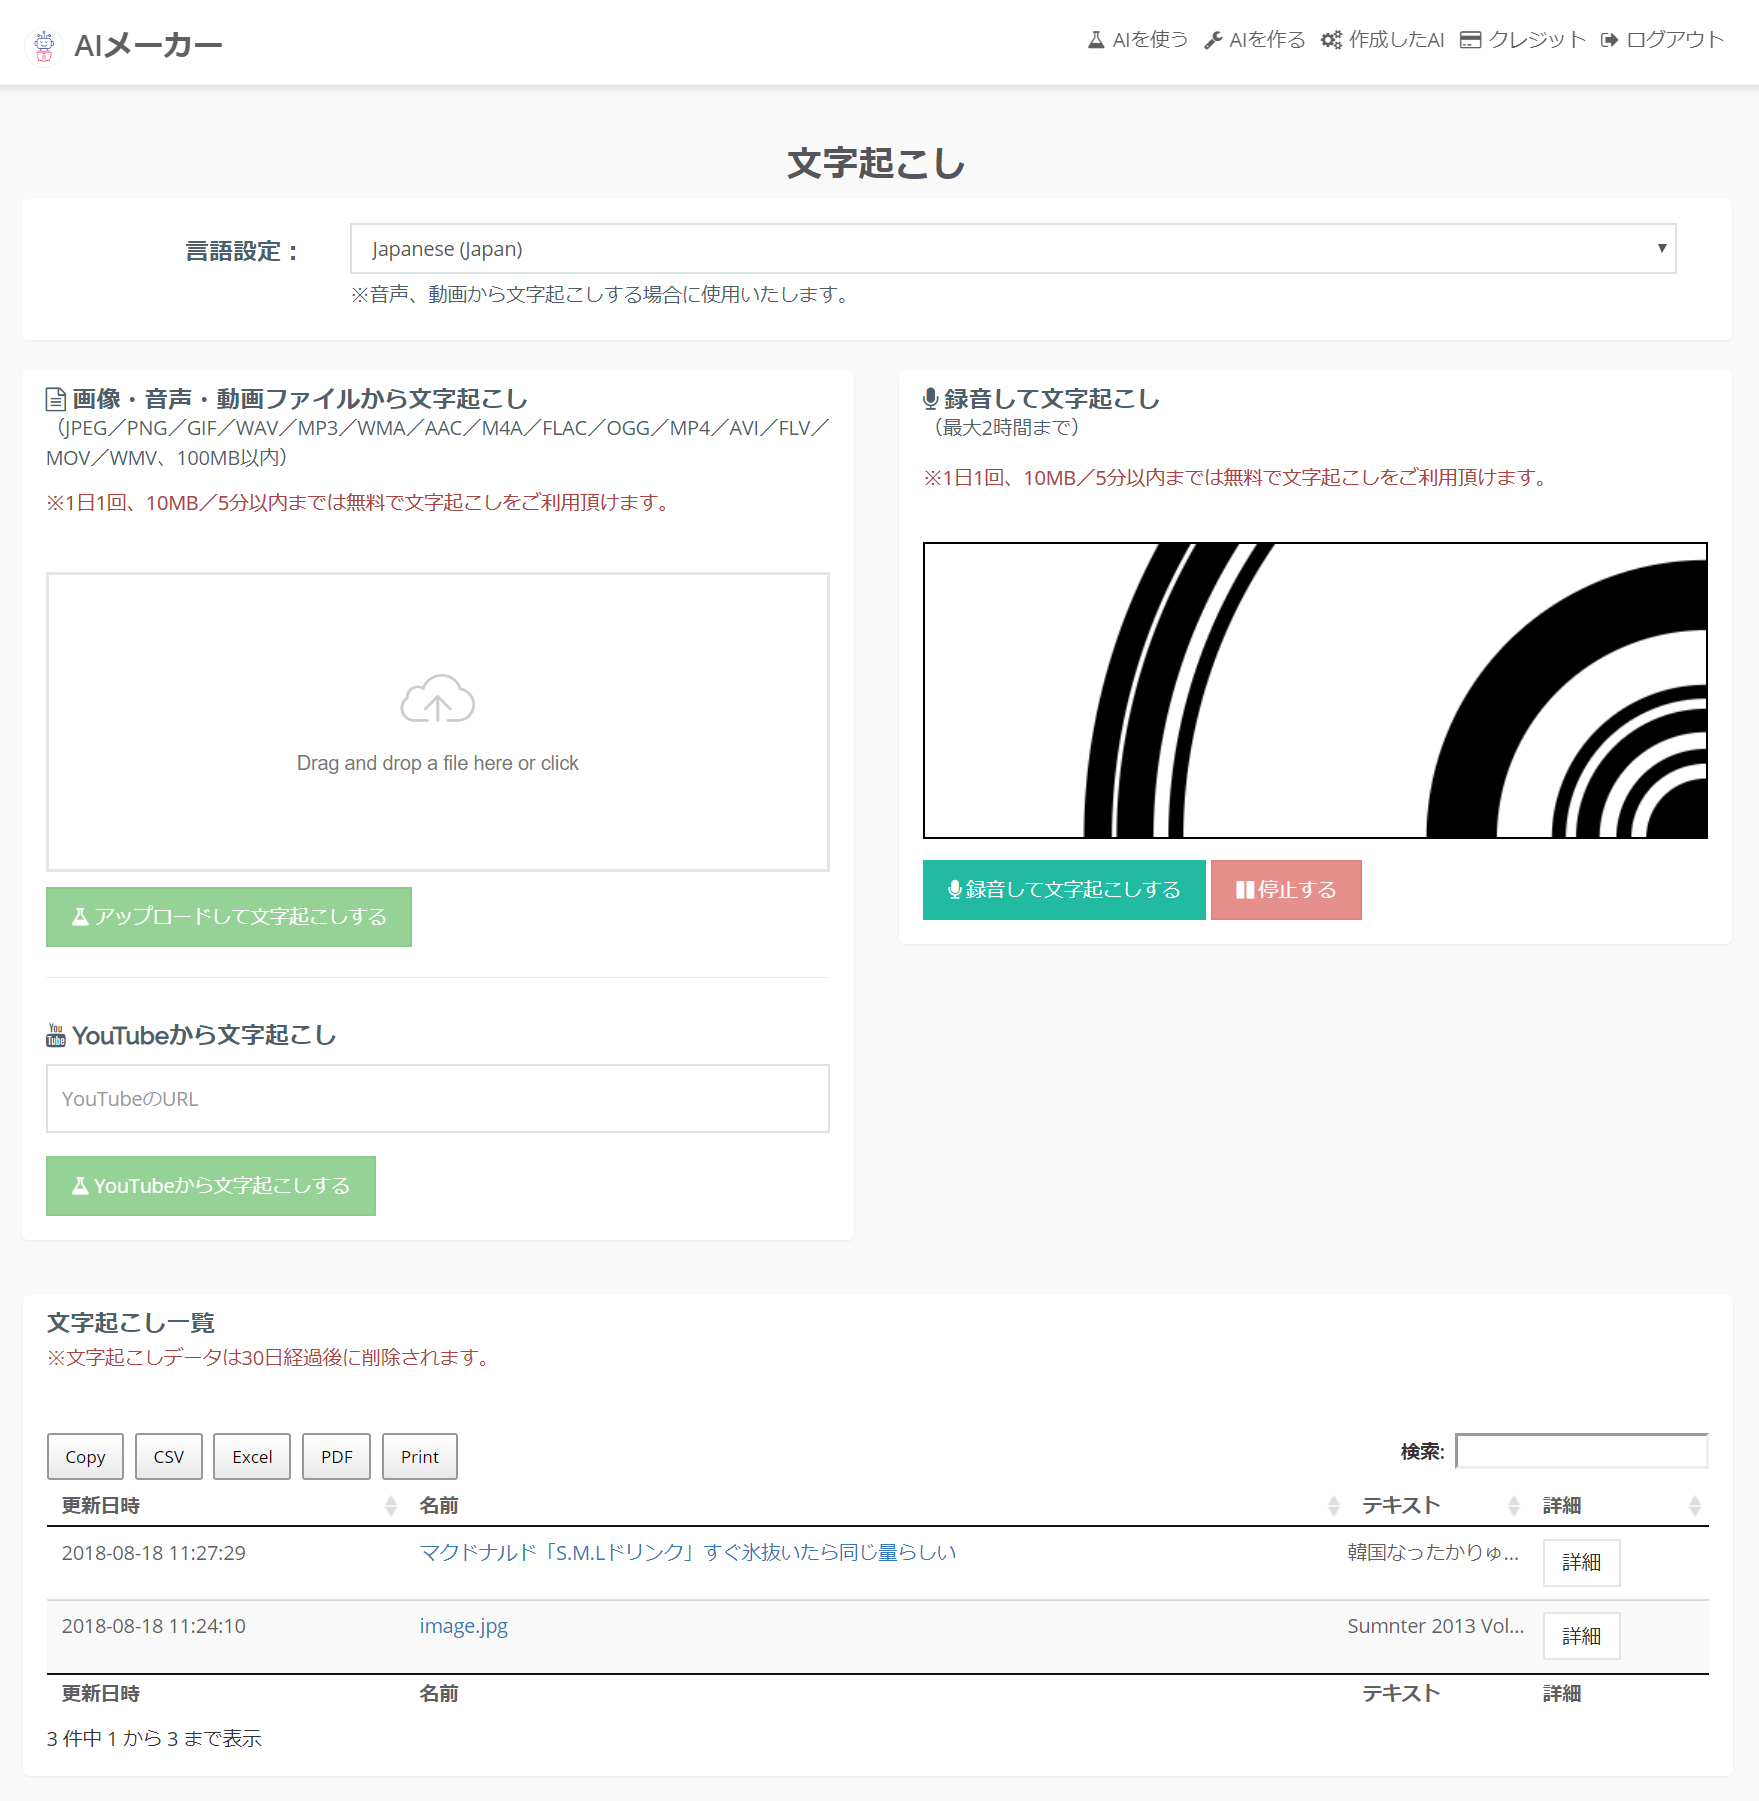Click the 2018-08-18 11:24:10 date cell
The image size is (1759, 1801).
(154, 1627)
